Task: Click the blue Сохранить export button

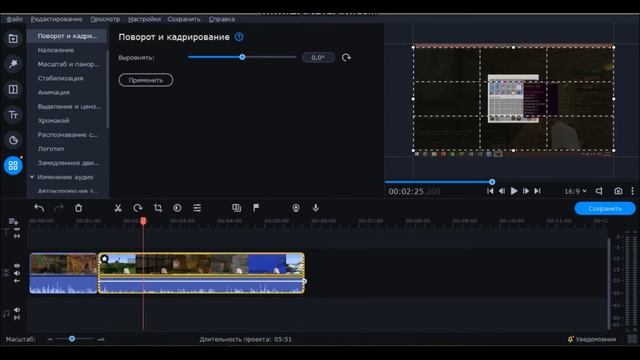Action: (605, 209)
